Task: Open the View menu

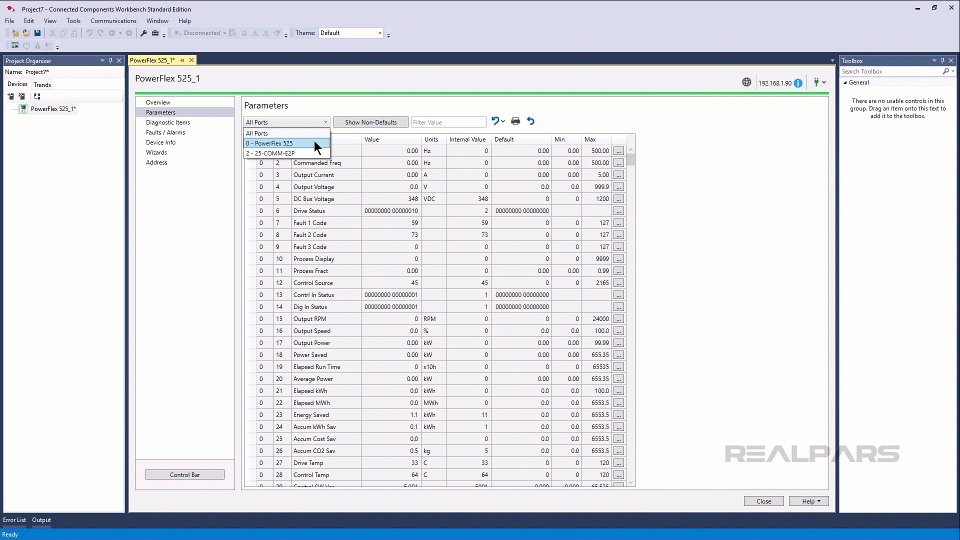Action: tap(50, 21)
